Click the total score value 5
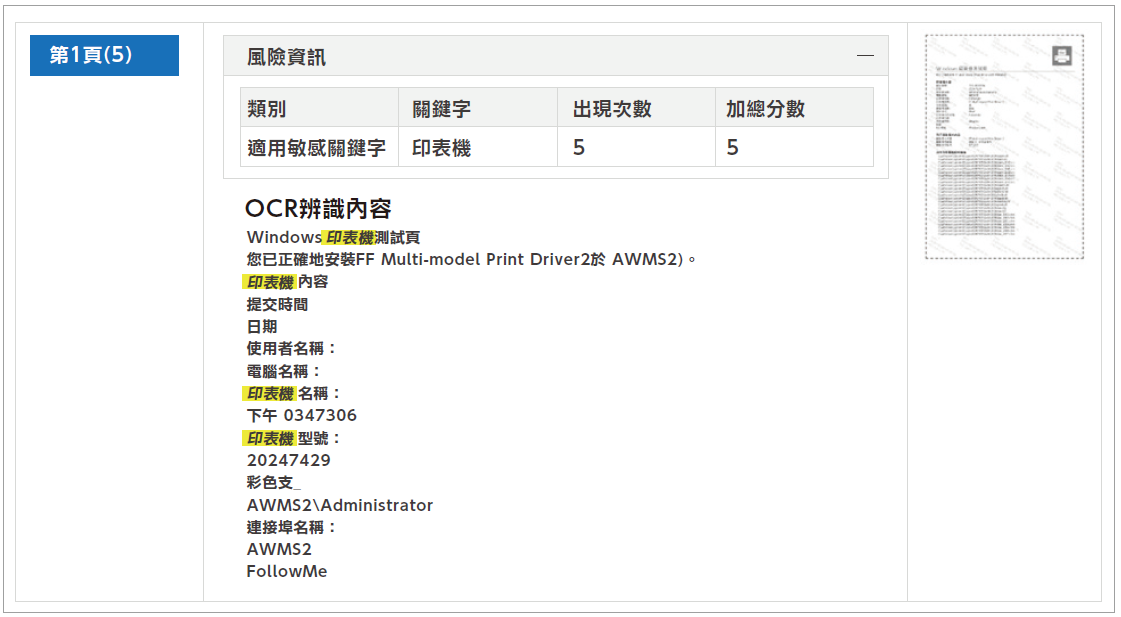Viewport: 1121px width, 617px height. coord(732,148)
